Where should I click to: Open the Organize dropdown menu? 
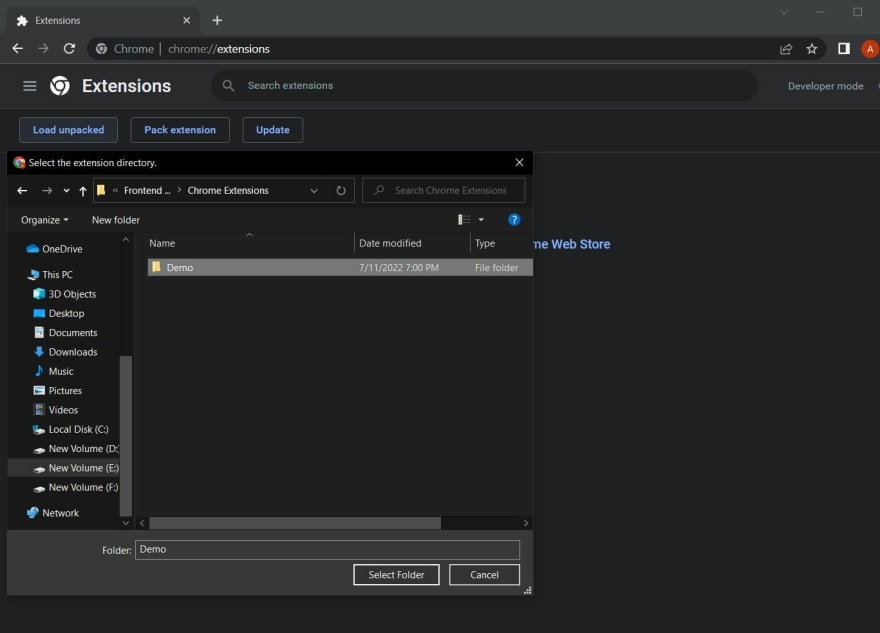[45, 220]
